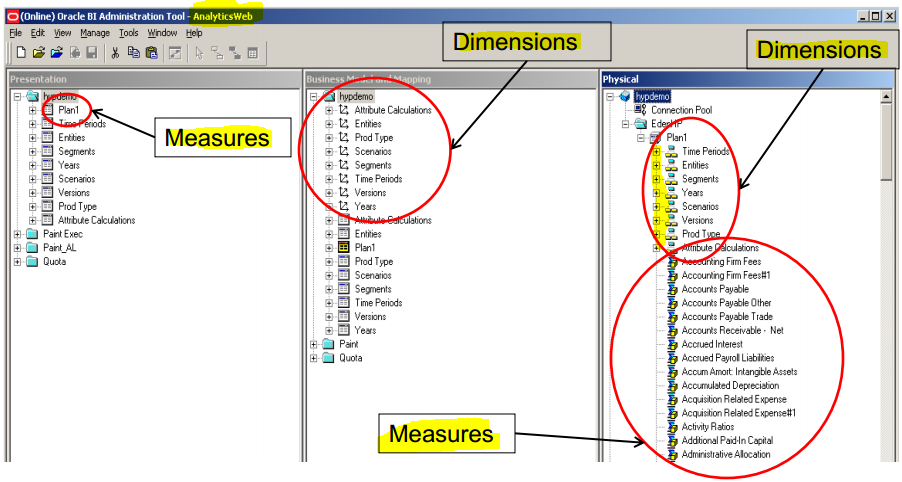Collapse hypdemo in the Presentation pane
Screen dimensions: 902x482
click(x=17, y=97)
